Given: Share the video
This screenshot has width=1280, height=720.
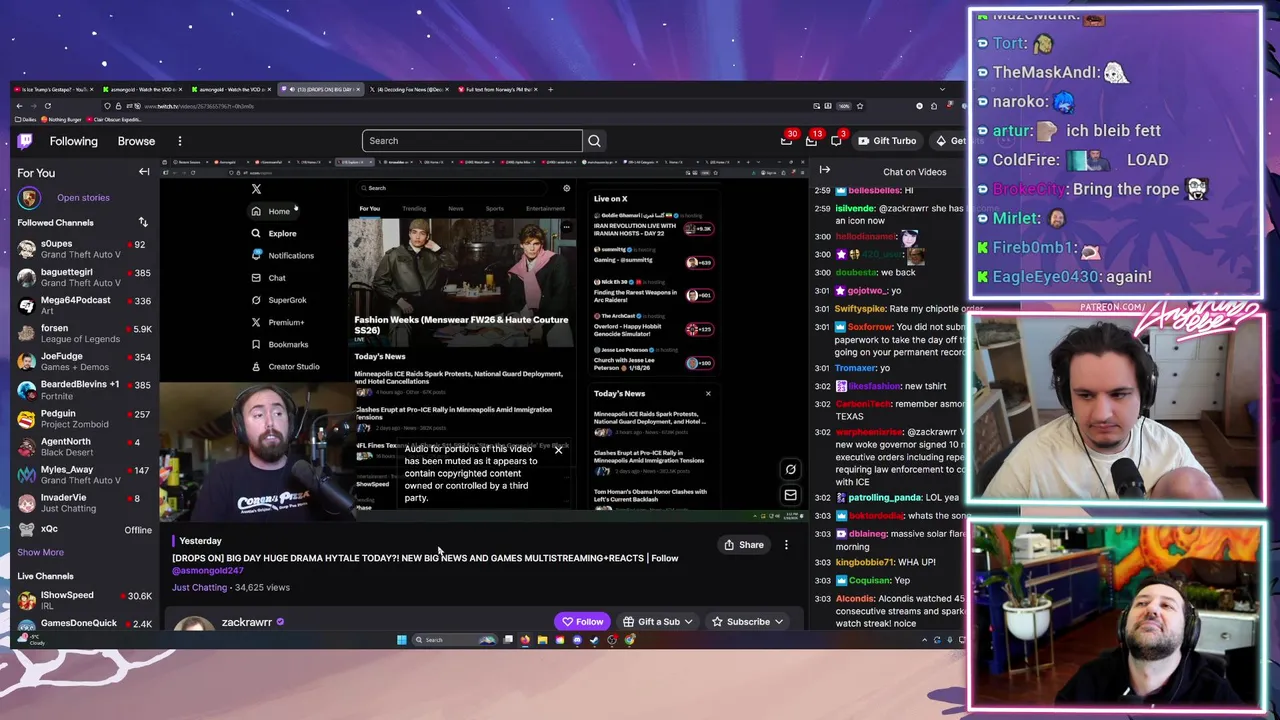Looking at the screenshot, I should 744,545.
